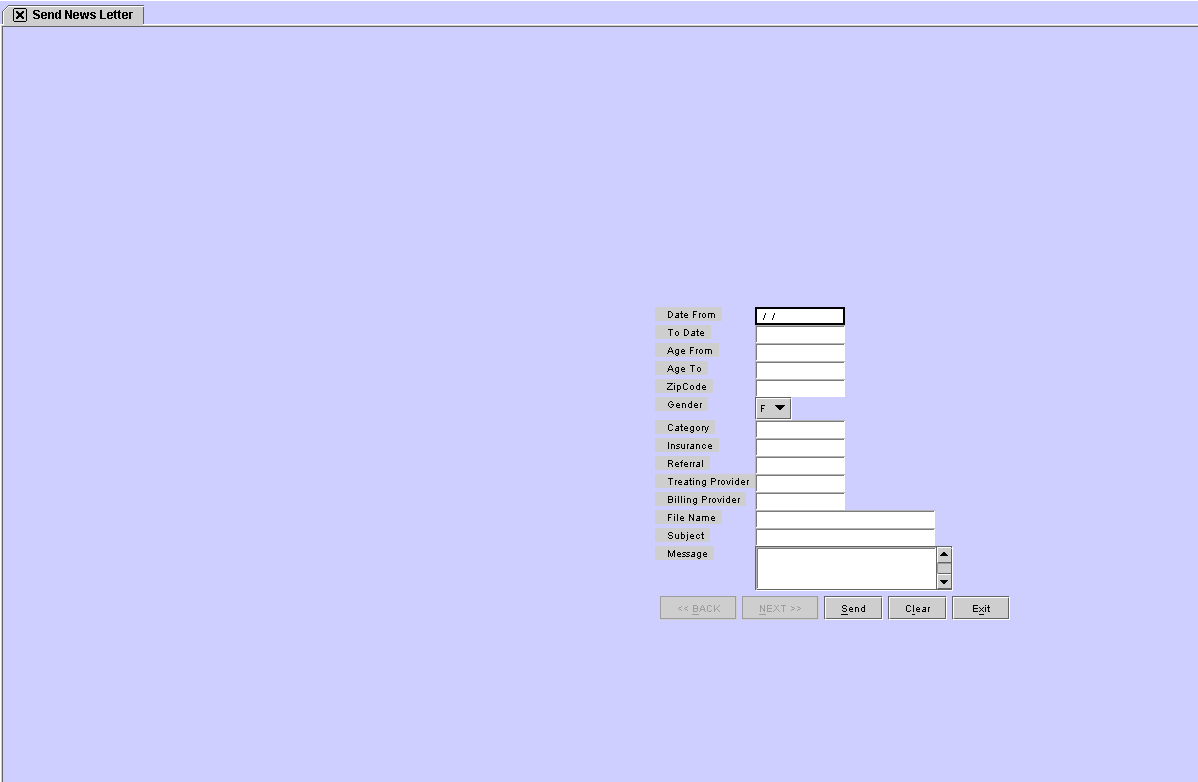Open the Gender dropdown
This screenshot has height=782, width=1198.
[x=773, y=409]
